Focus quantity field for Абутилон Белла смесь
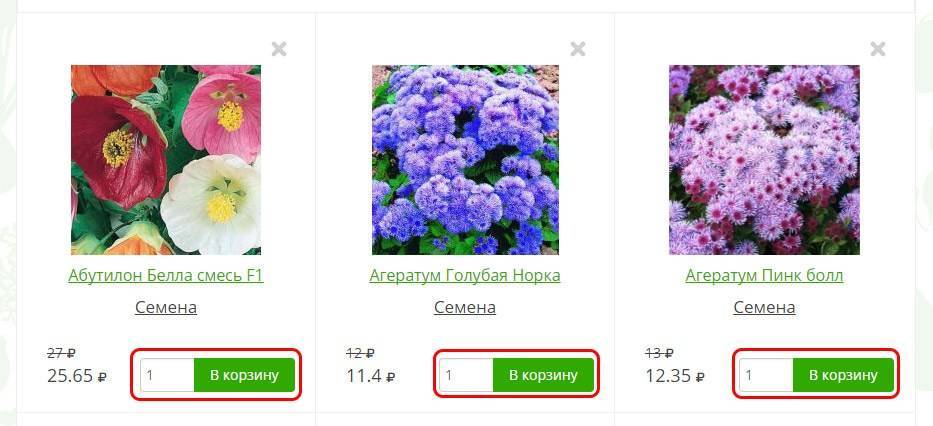Screen dimensions: 933x426 click(167, 375)
